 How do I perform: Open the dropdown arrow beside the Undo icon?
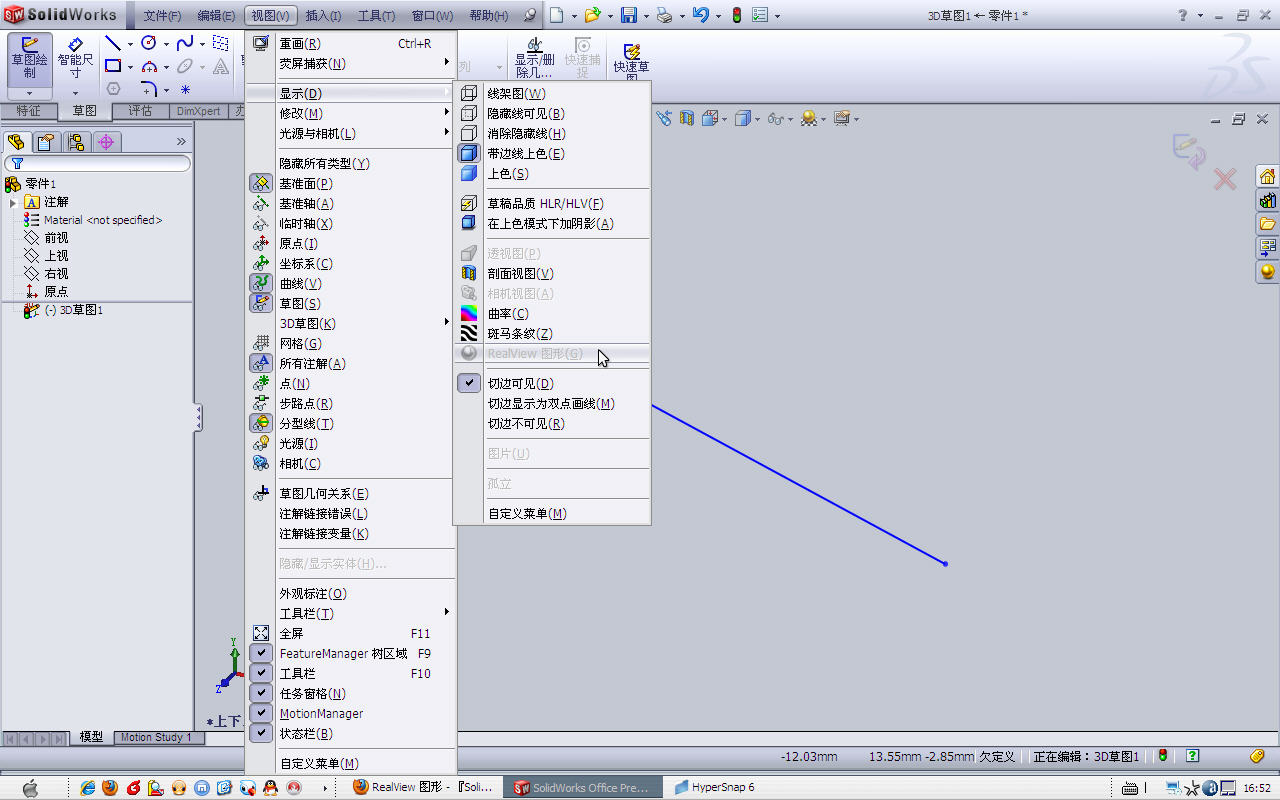pyautogui.click(x=716, y=16)
